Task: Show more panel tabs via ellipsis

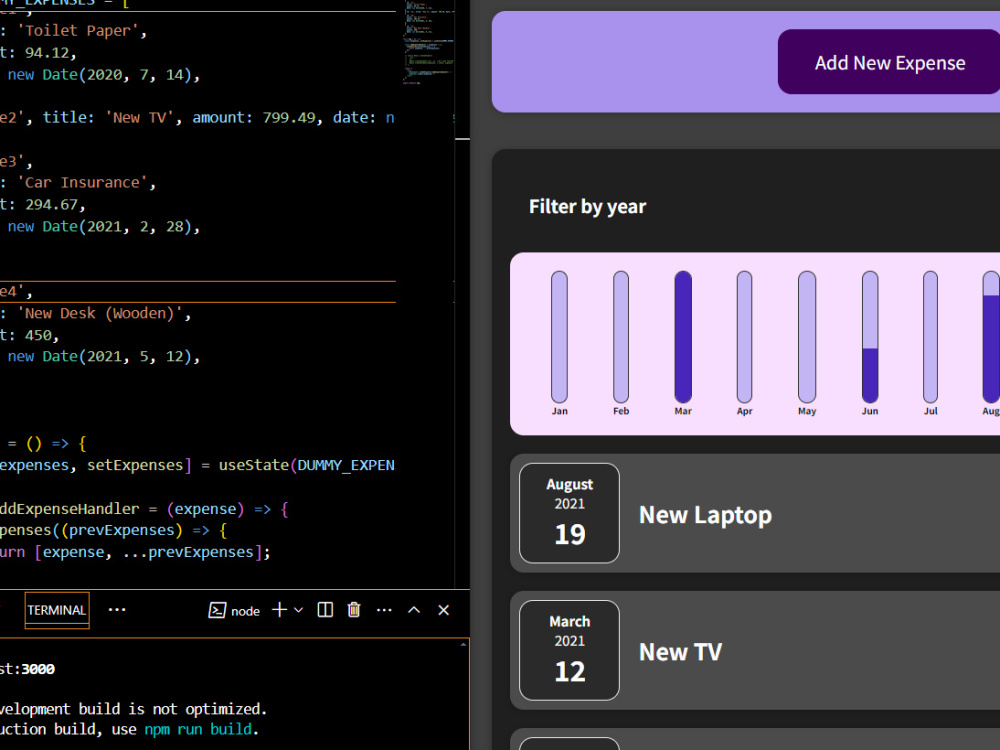Action: click(117, 610)
